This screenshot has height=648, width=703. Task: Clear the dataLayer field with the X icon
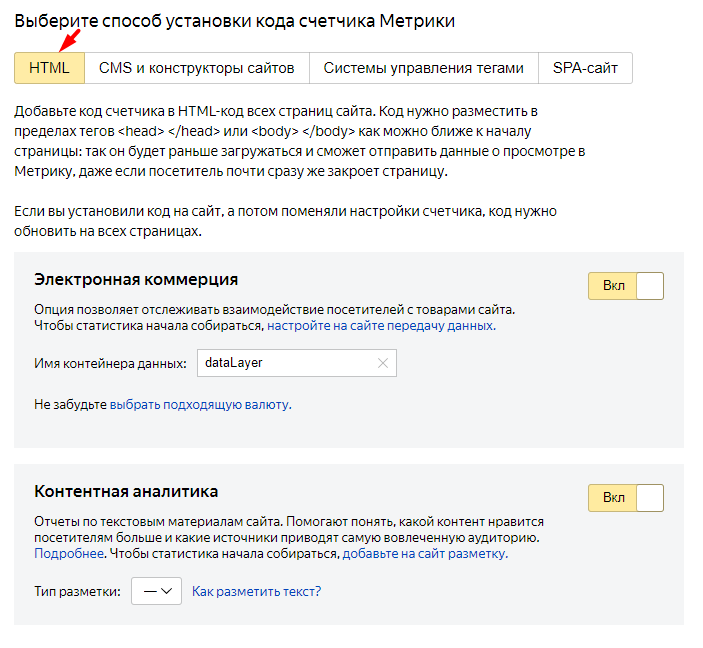point(382,363)
